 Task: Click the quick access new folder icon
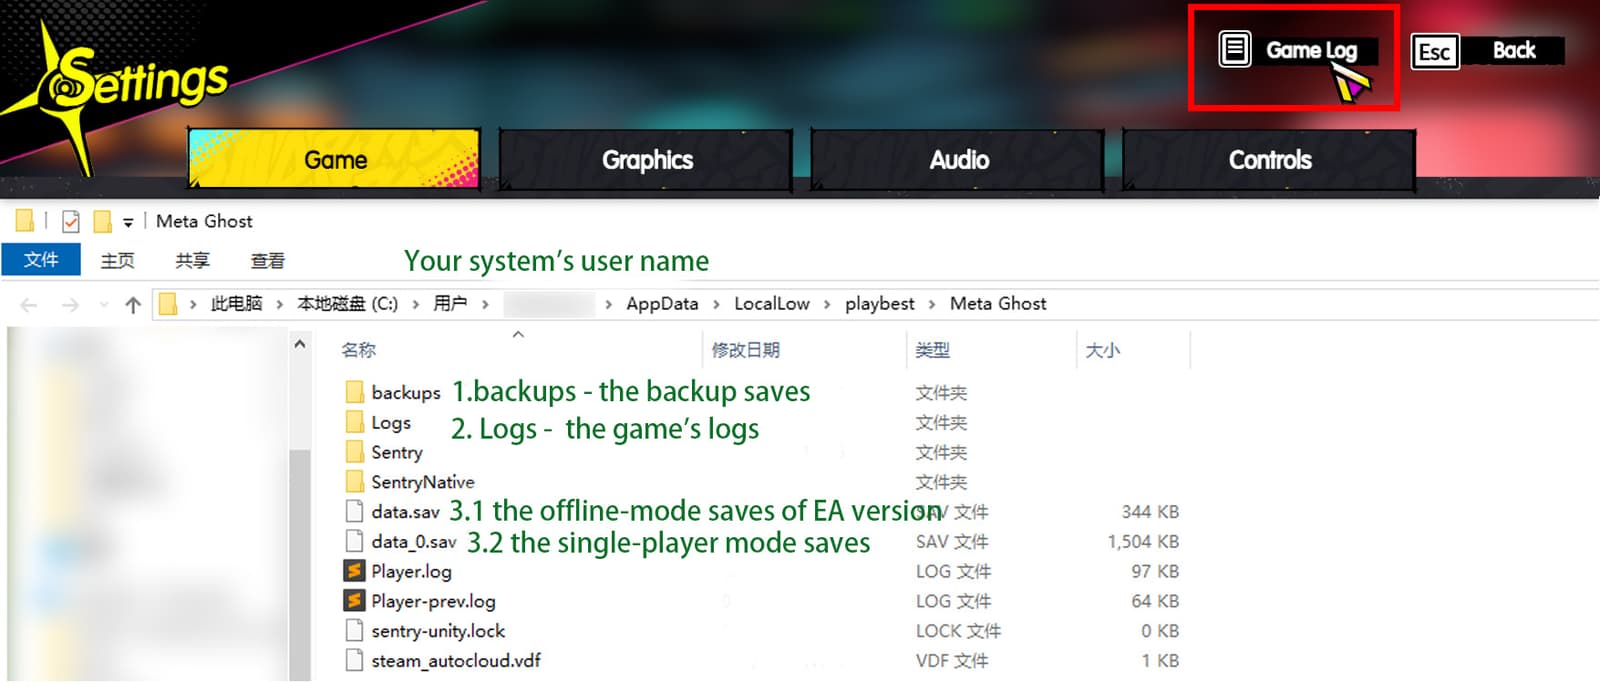102,221
